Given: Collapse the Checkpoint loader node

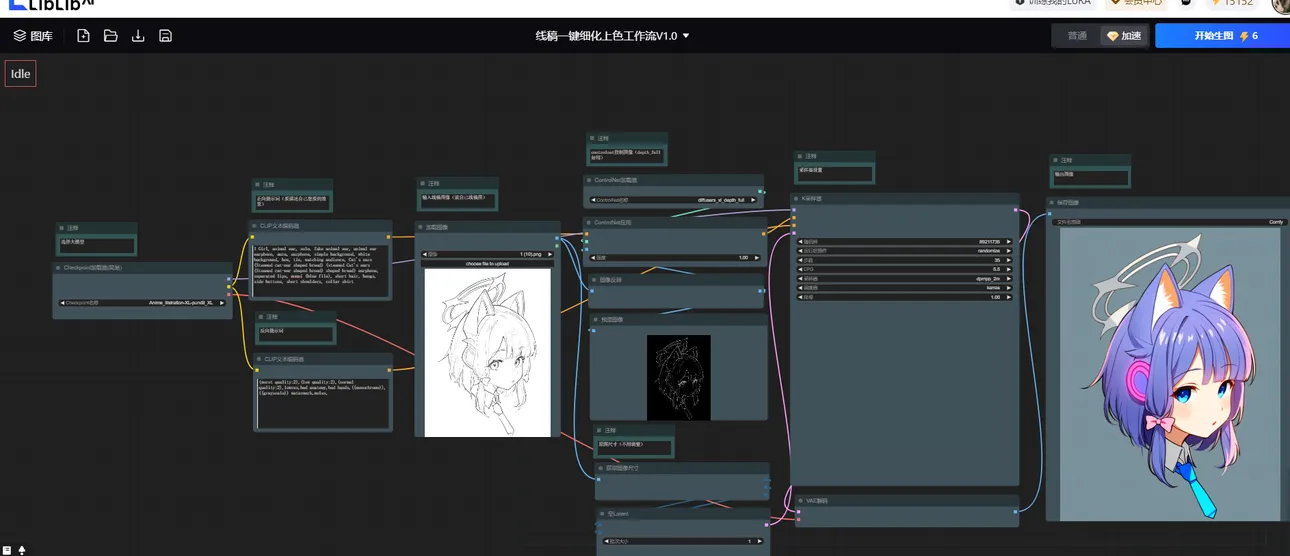Looking at the screenshot, I should 59,268.
